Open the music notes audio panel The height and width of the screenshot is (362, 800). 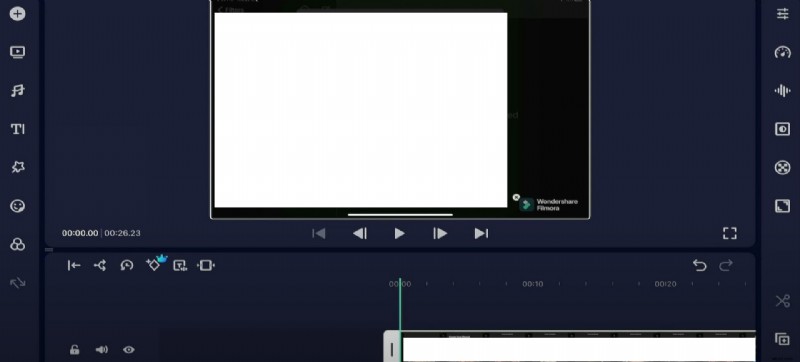(17, 91)
